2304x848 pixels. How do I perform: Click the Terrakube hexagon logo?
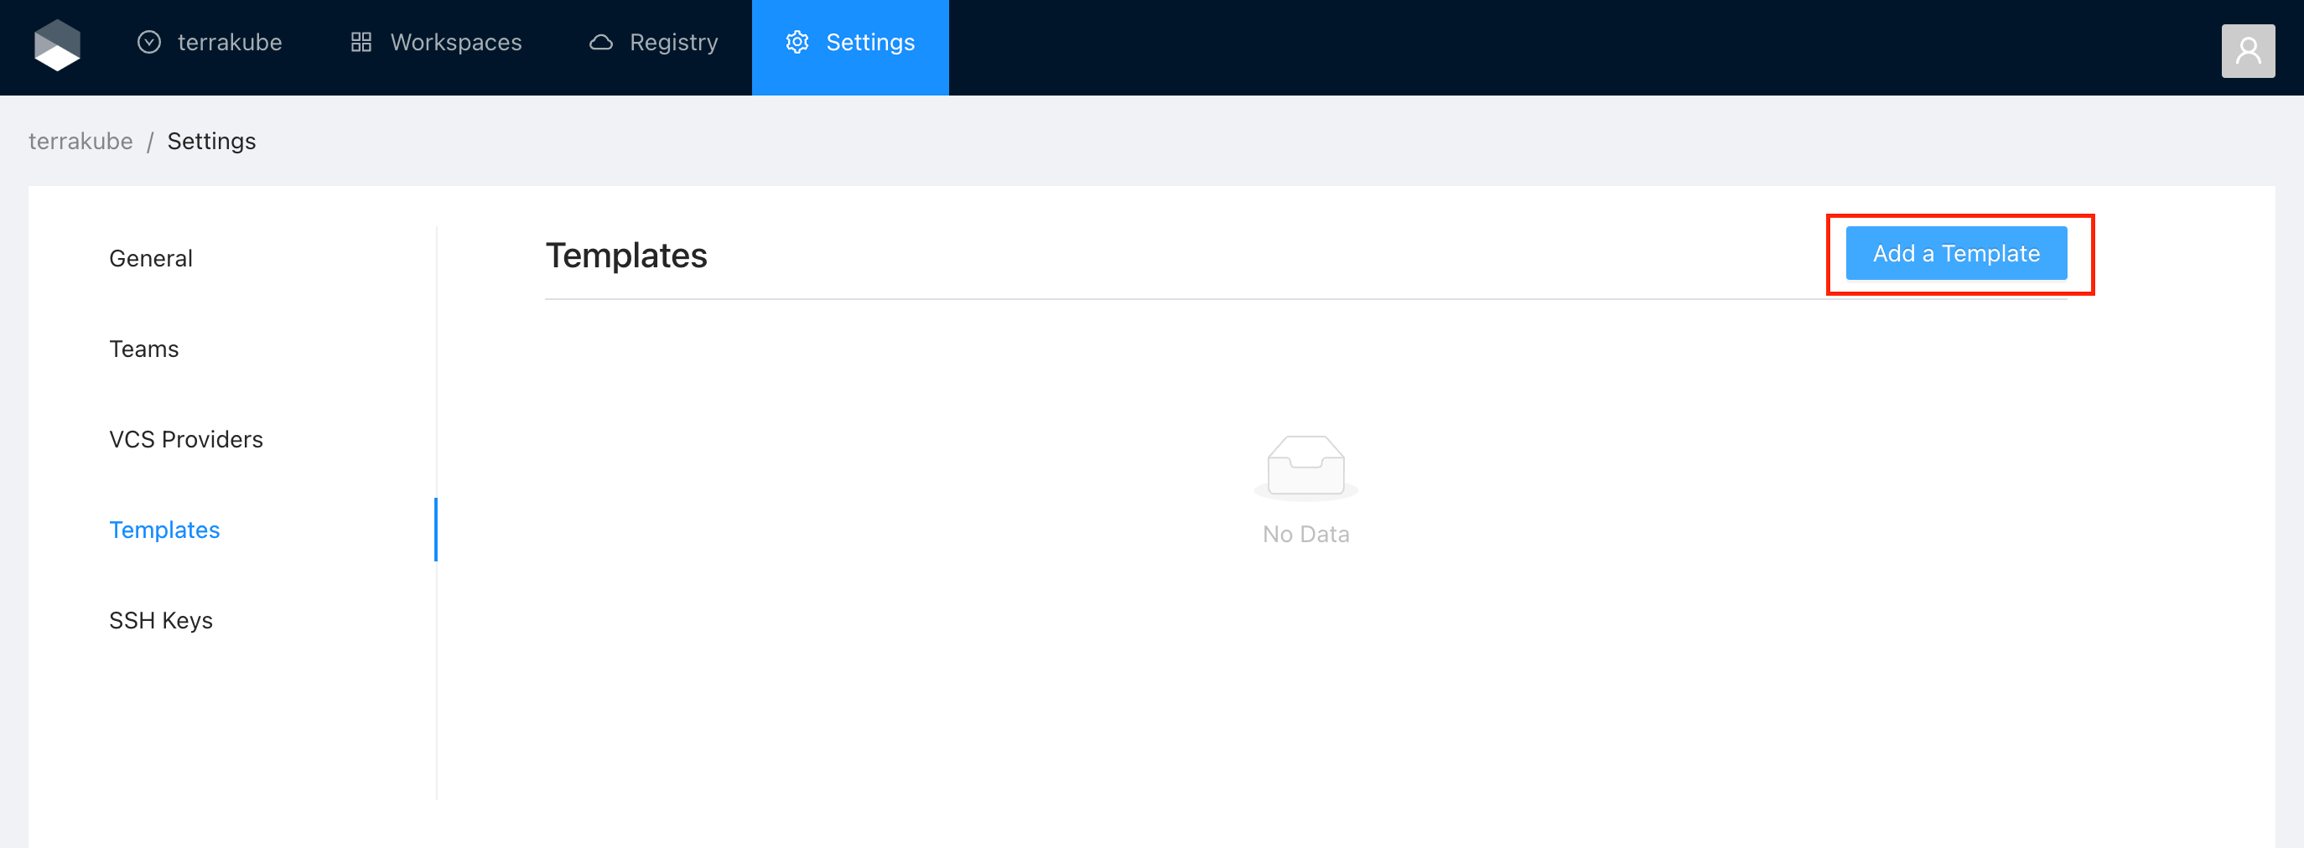pos(57,45)
